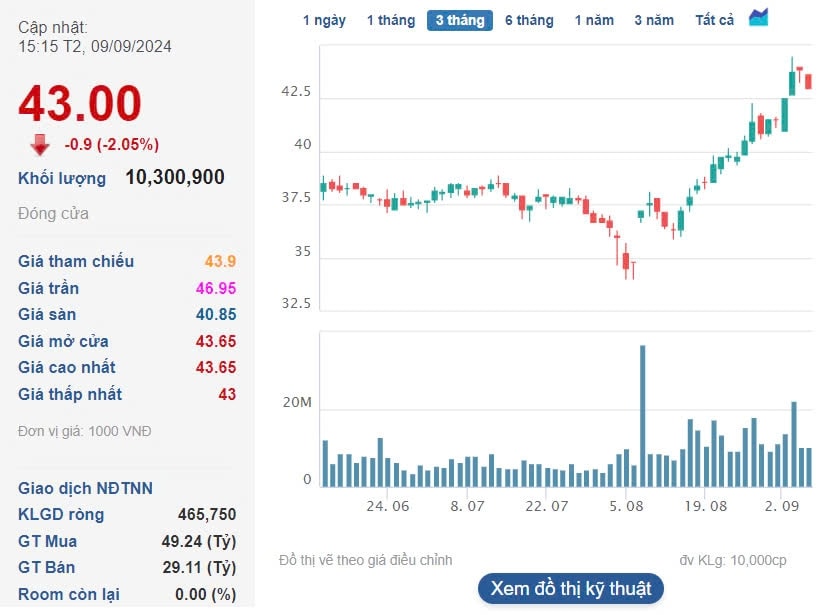The image size is (833, 615).
Task: Select the Tất cả timeframe
Action: point(715,20)
